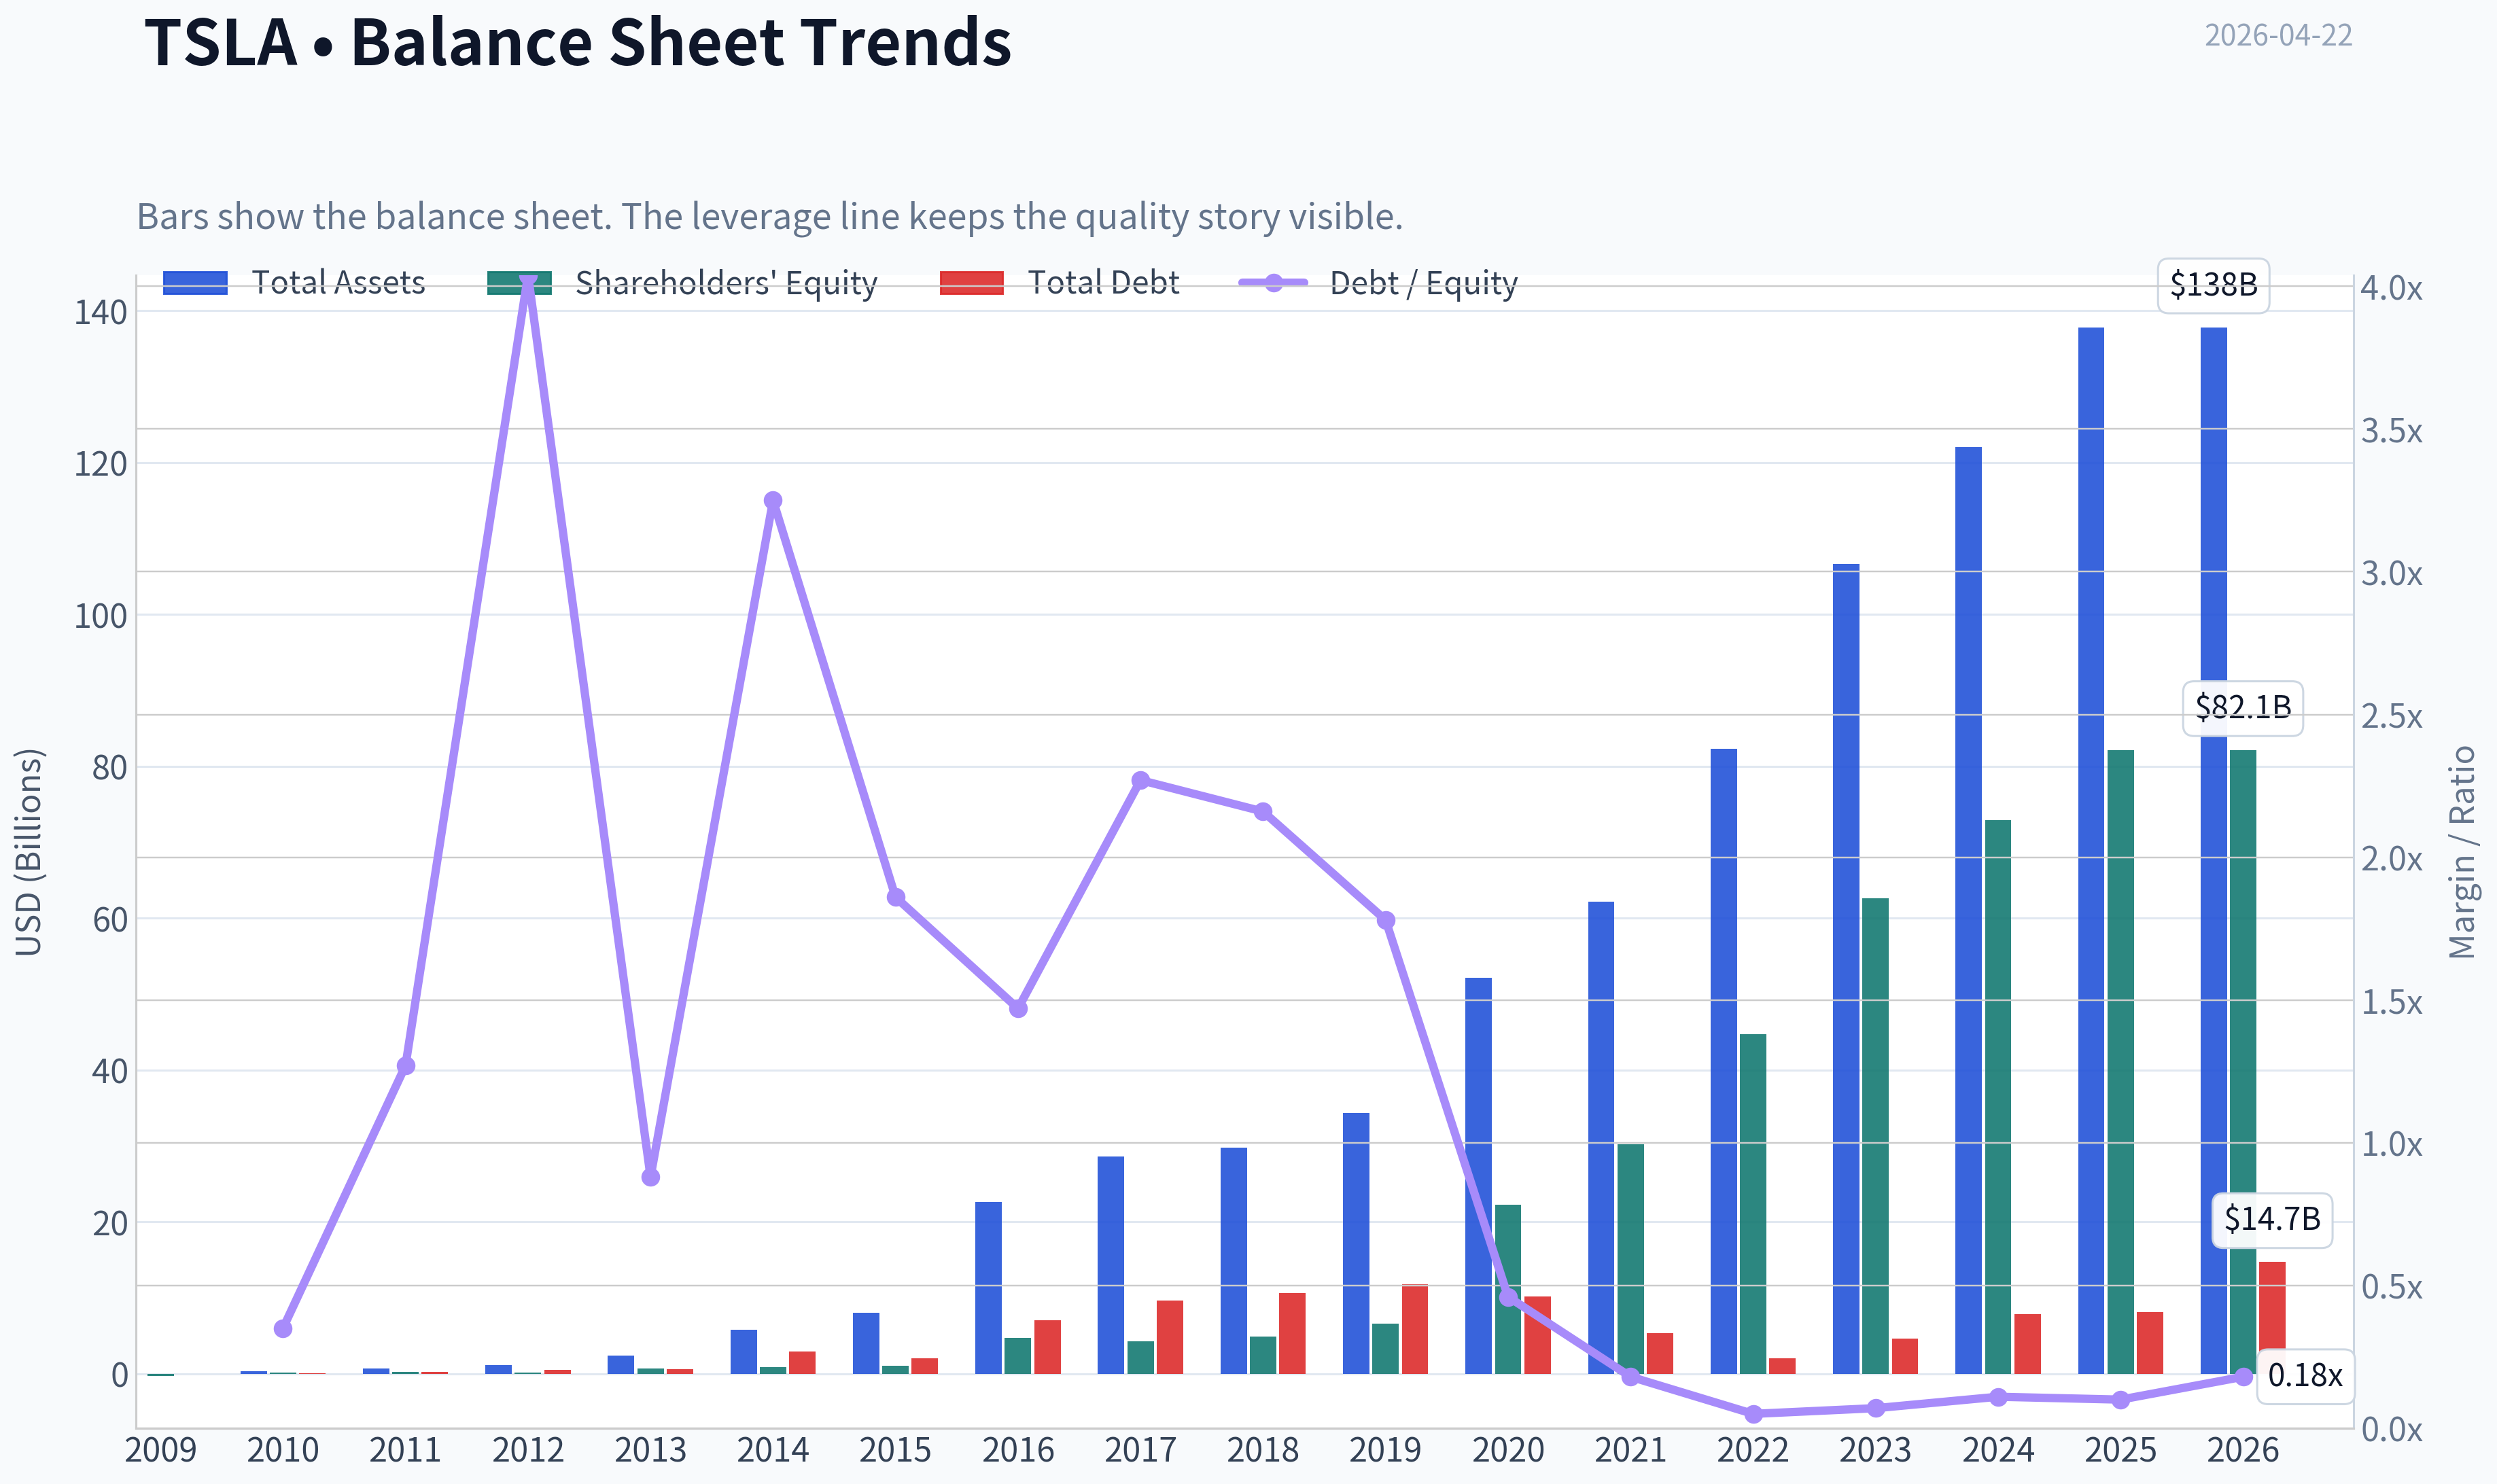Select the 2014 Debt/Equity line marker
The height and width of the screenshot is (1484, 2497).
pyautogui.click(x=773, y=500)
